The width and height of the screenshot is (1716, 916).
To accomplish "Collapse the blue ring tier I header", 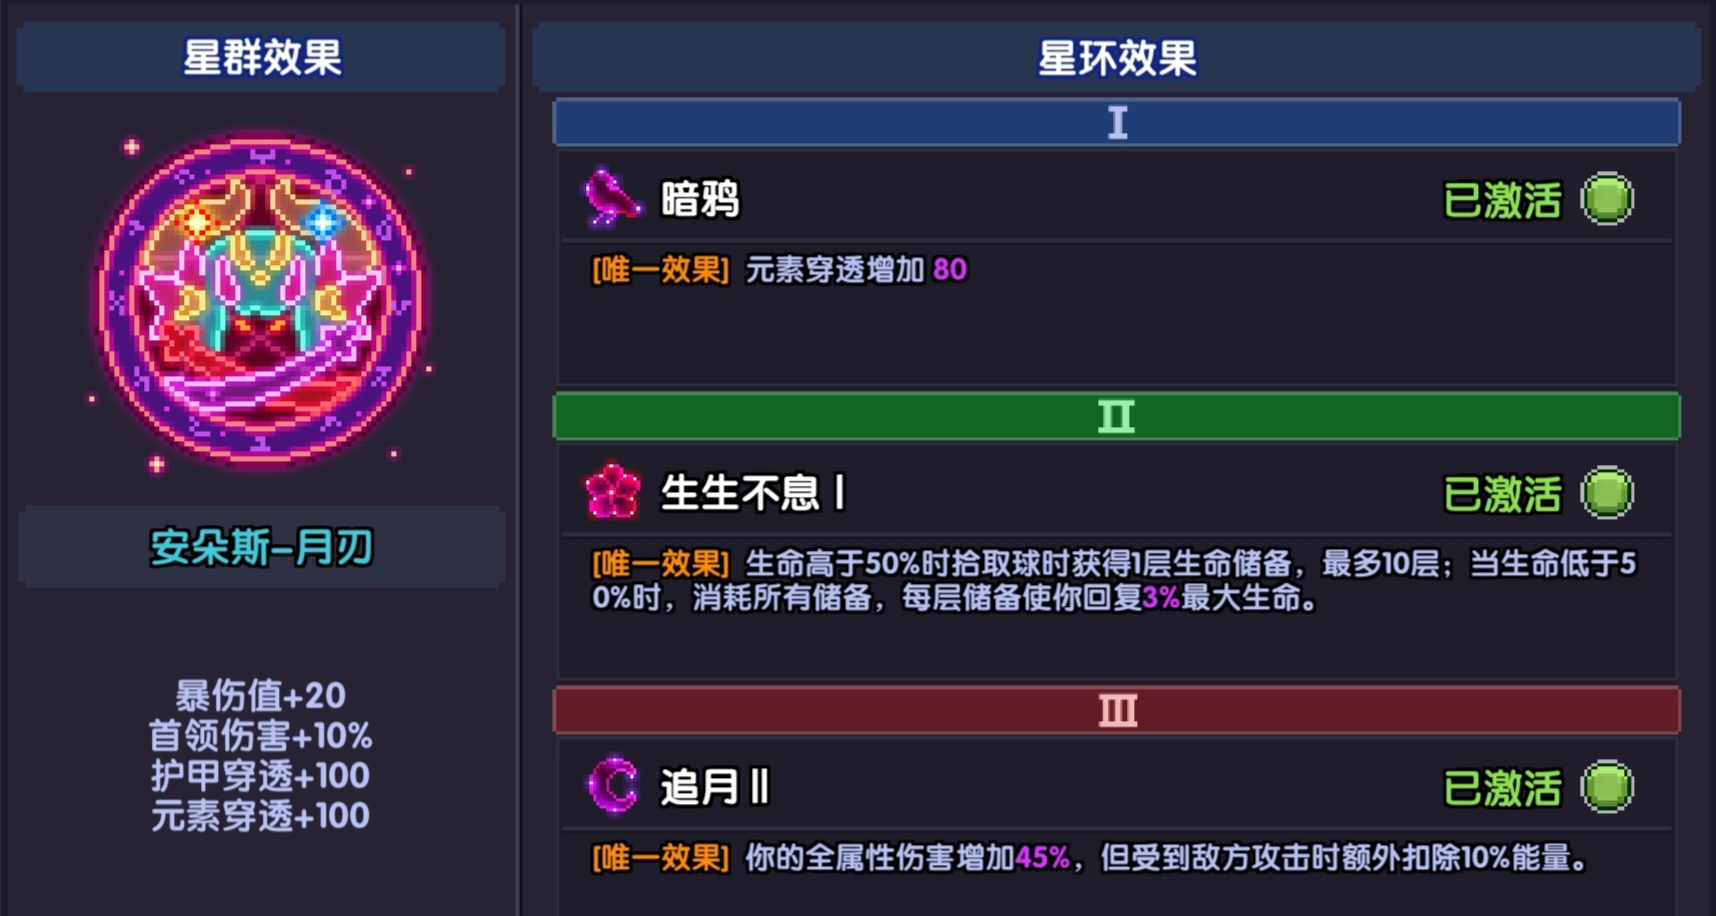I will (1116, 123).
